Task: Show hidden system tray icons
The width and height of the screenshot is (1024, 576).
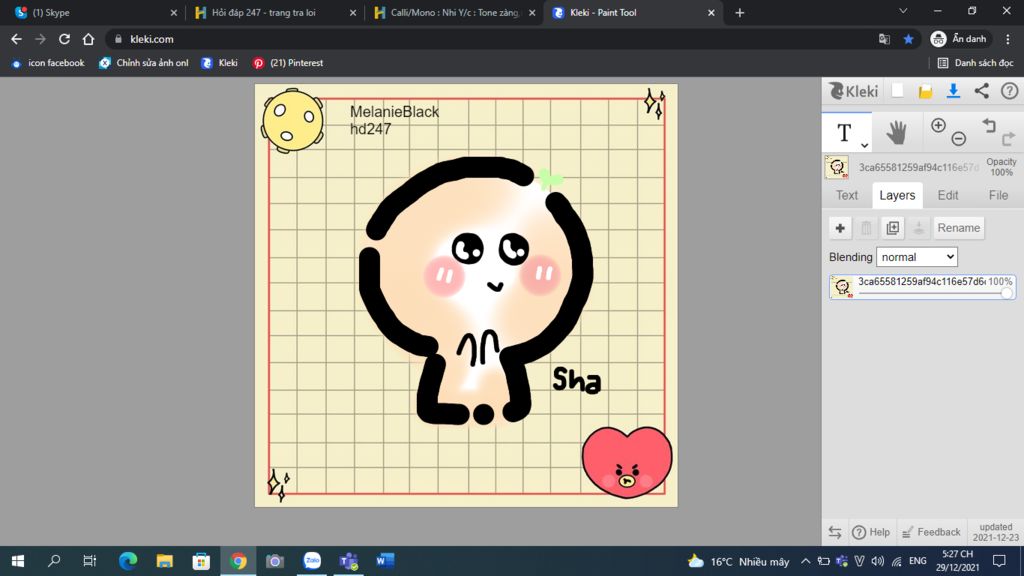Action: [x=805, y=561]
